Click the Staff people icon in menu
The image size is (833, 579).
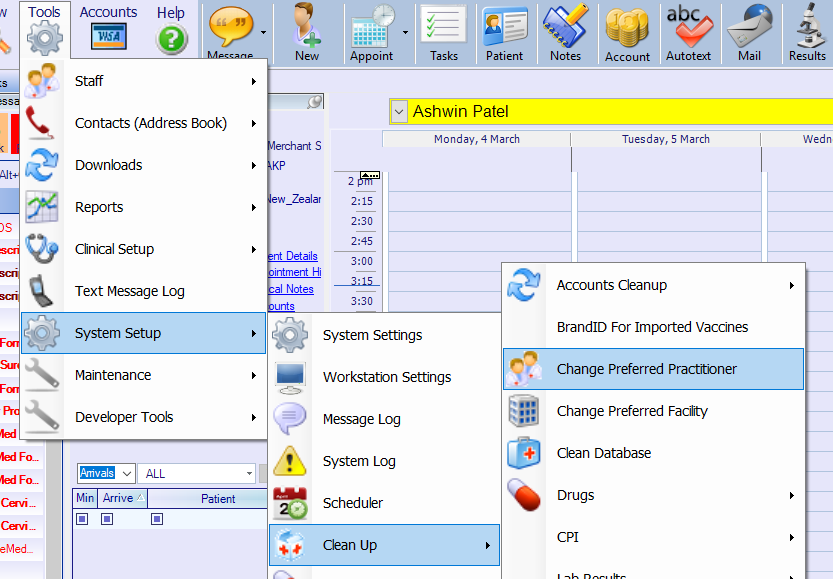pyautogui.click(x=42, y=81)
